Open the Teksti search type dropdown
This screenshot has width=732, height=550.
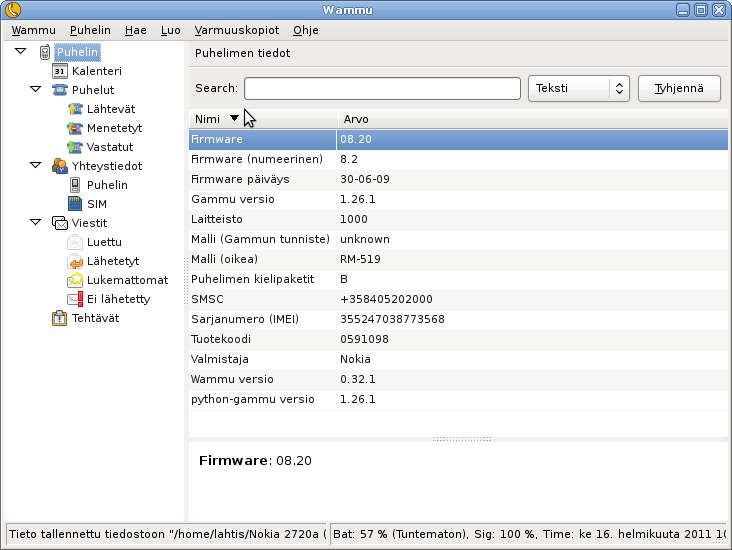point(577,88)
